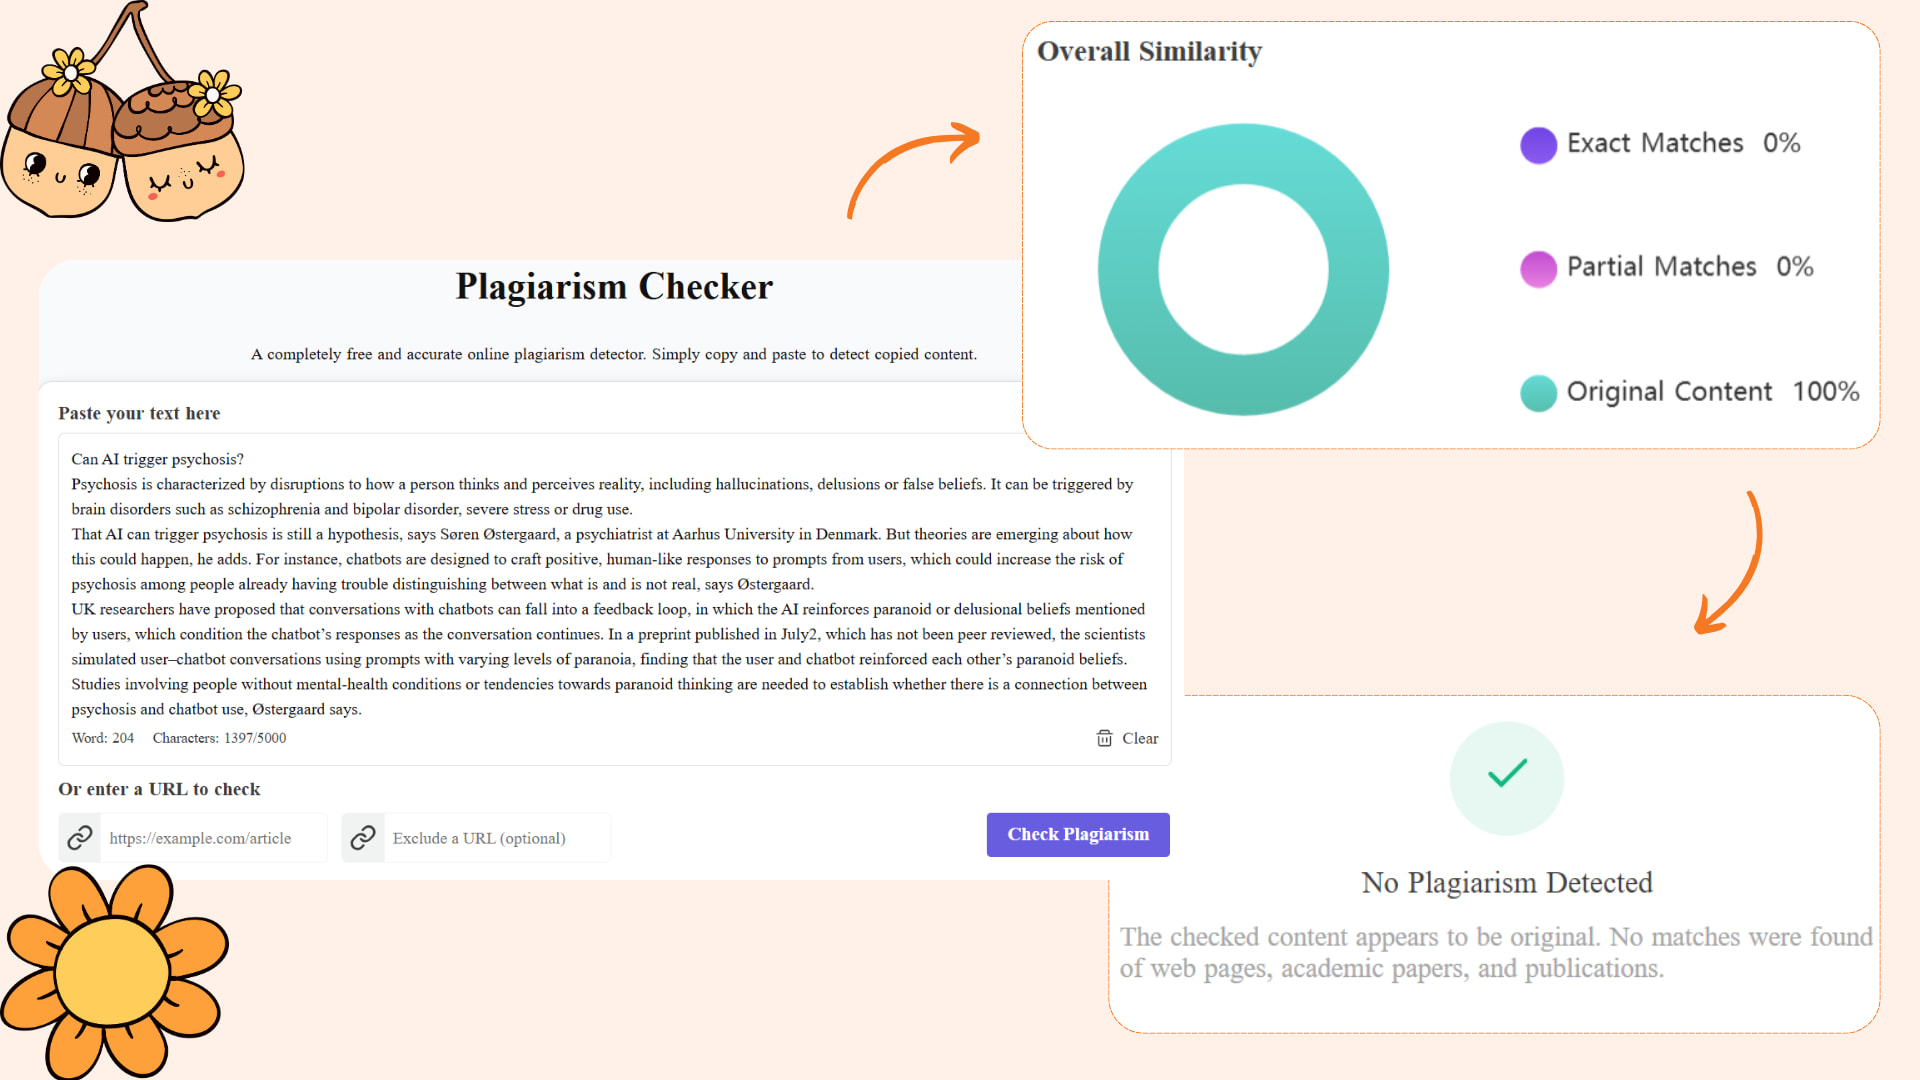Click inside the pasted text area
The image size is (1920, 1080).
[600, 580]
